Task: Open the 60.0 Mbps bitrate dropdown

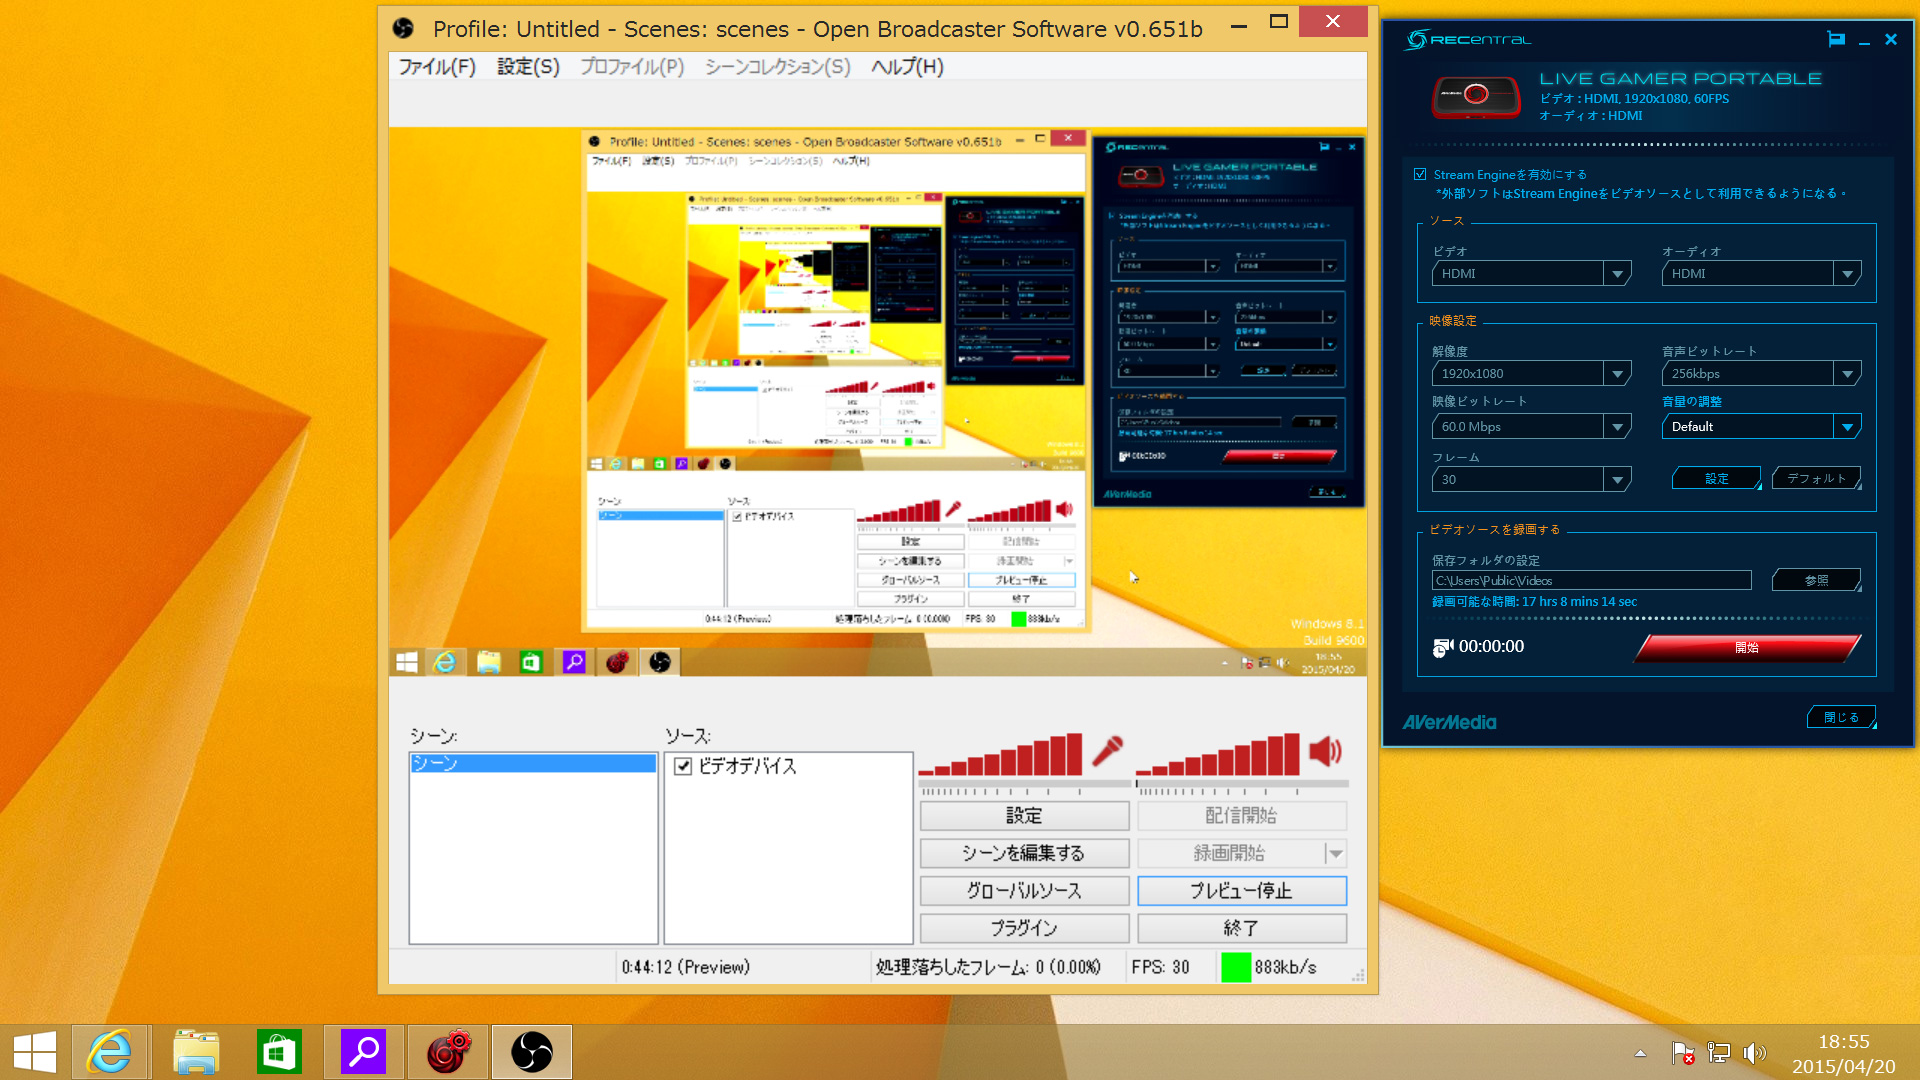Action: [1617, 427]
